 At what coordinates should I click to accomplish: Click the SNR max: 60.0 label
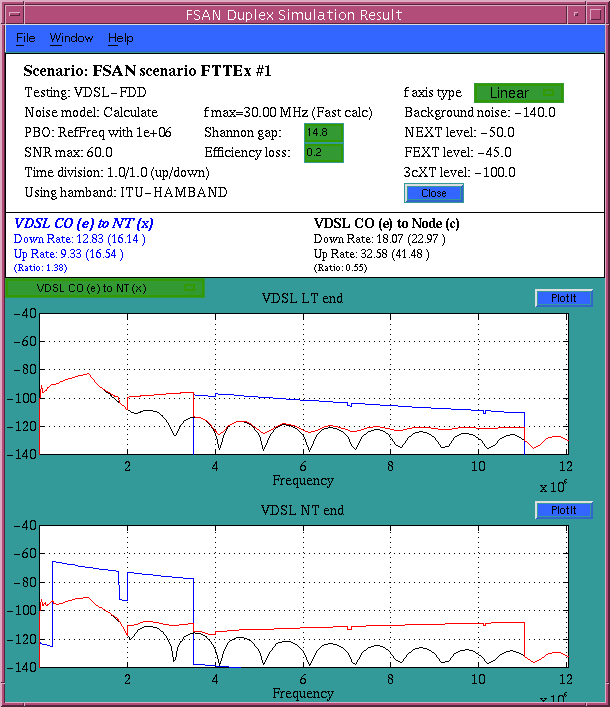[69, 152]
